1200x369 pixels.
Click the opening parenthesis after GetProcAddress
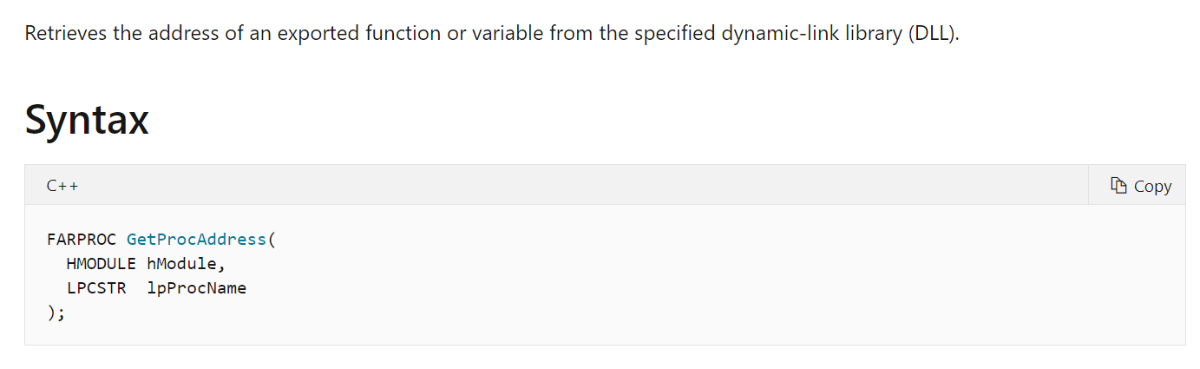click(271, 240)
